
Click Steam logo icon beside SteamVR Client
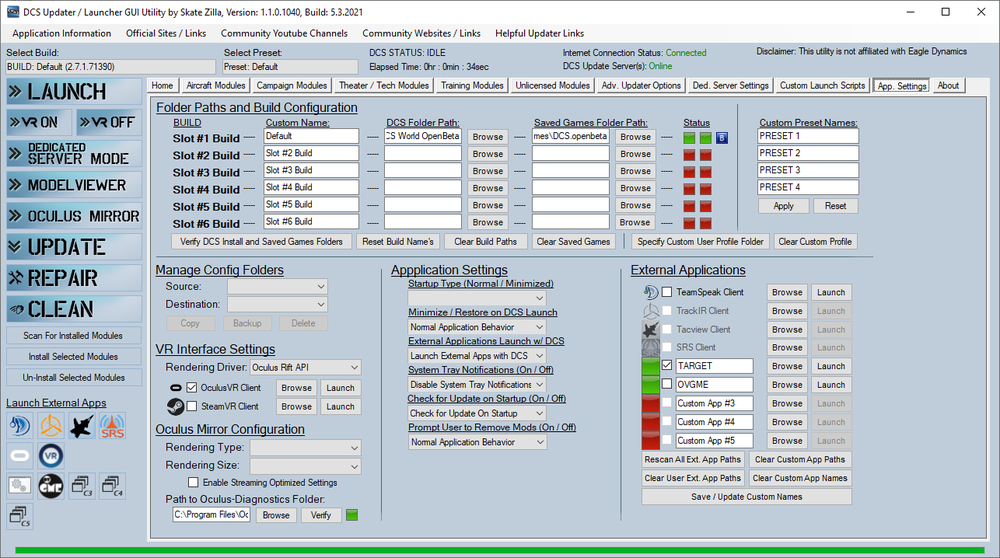click(x=175, y=406)
